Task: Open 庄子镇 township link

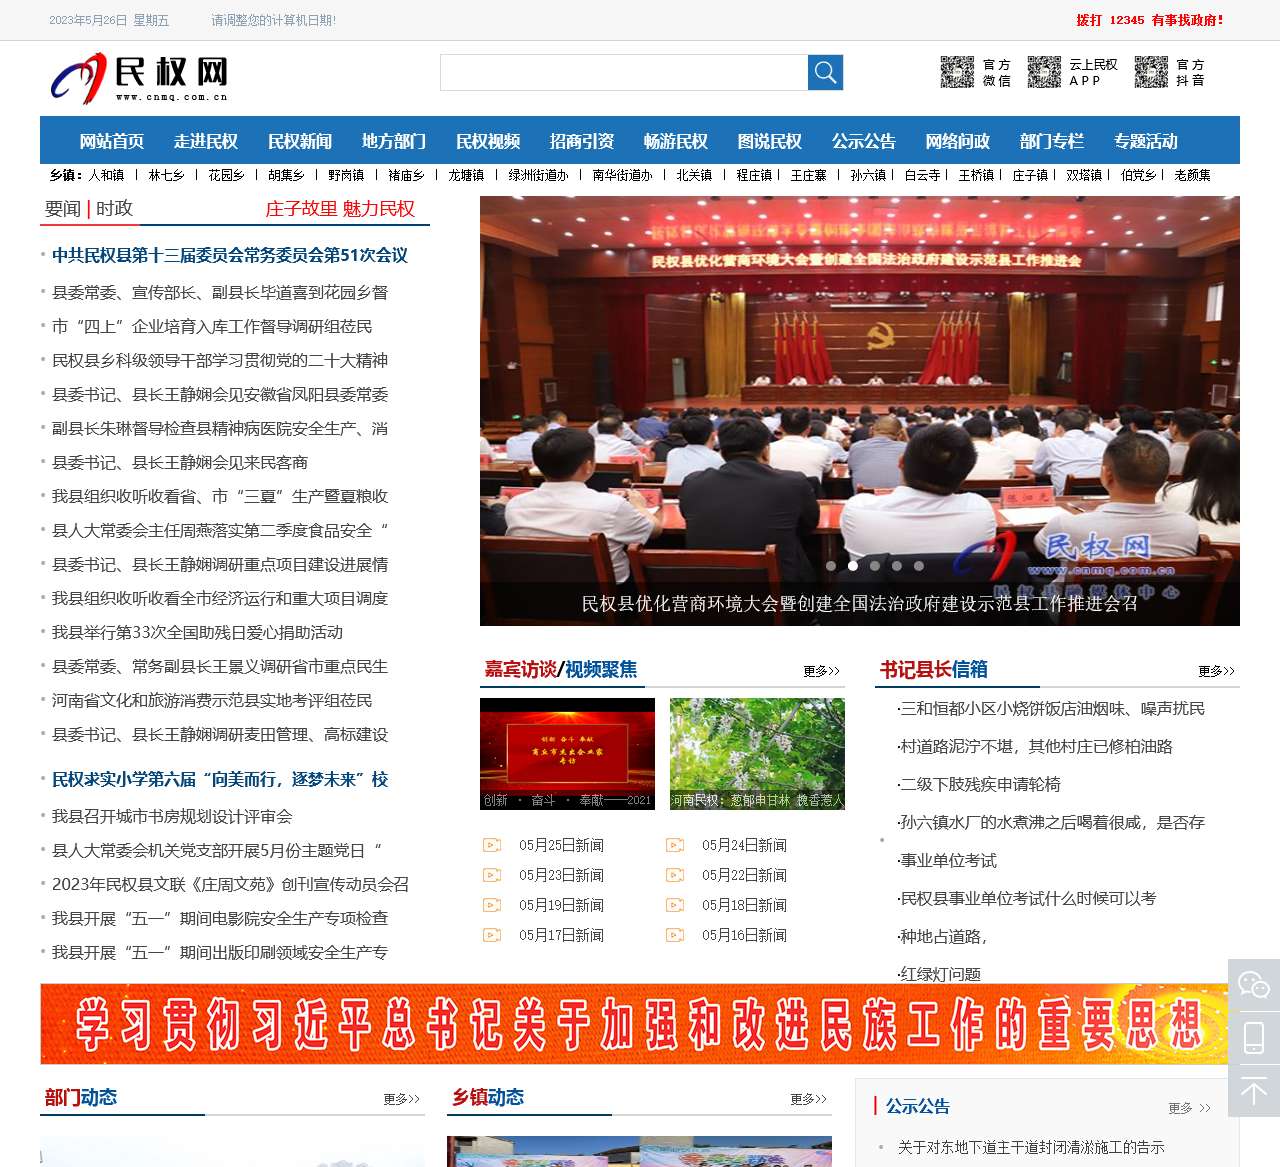Action: [x=1030, y=175]
